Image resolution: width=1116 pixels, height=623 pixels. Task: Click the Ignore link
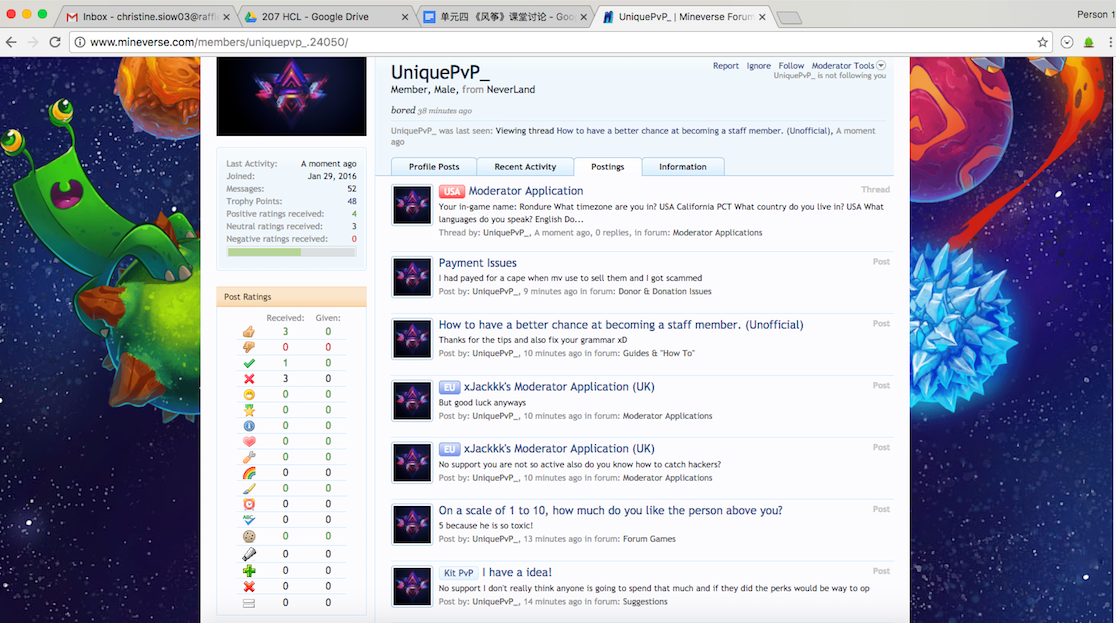click(758, 66)
